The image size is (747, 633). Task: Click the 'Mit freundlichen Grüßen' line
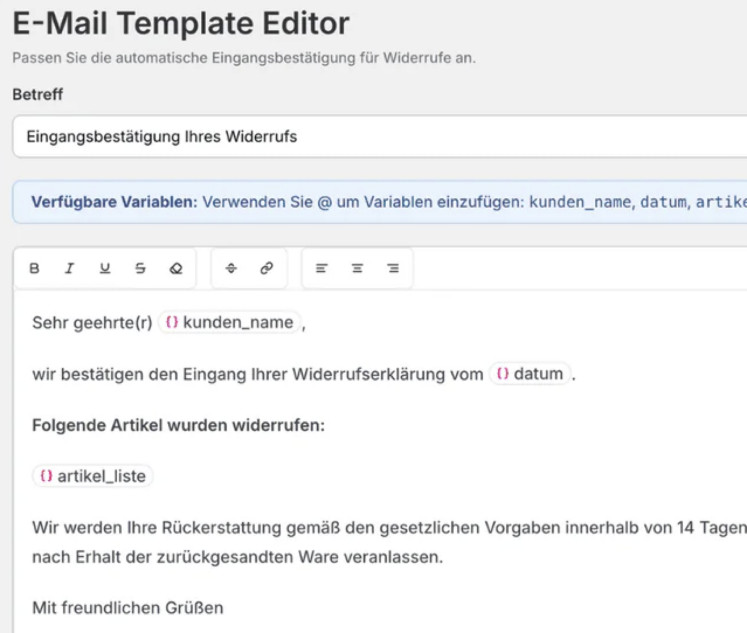point(128,608)
